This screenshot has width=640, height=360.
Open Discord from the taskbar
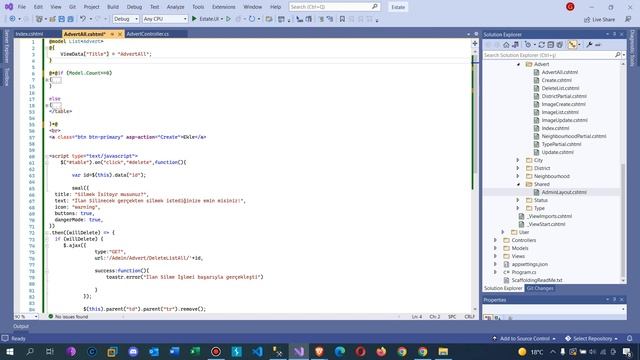[x=133, y=351]
